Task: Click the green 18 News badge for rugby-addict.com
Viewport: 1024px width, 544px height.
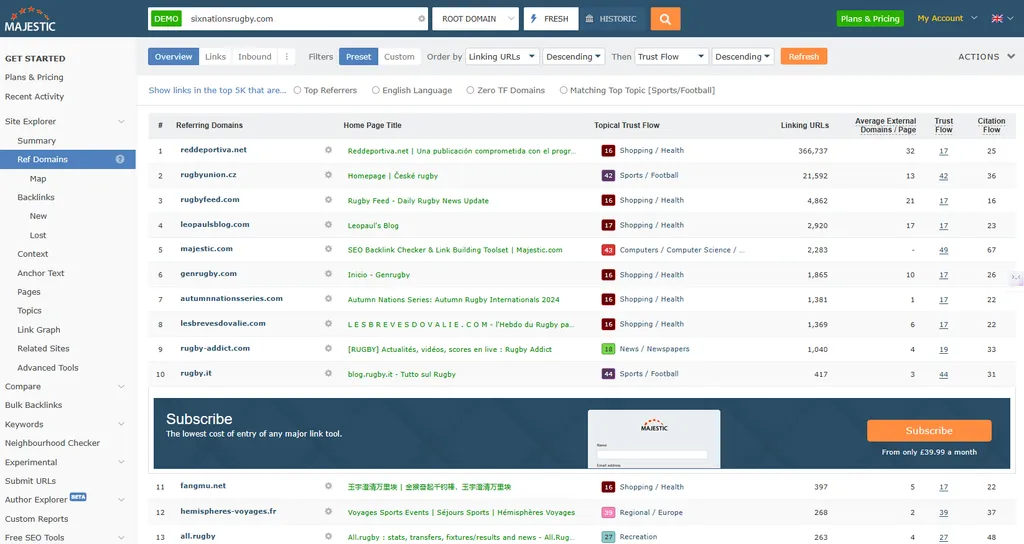Action: (x=608, y=349)
